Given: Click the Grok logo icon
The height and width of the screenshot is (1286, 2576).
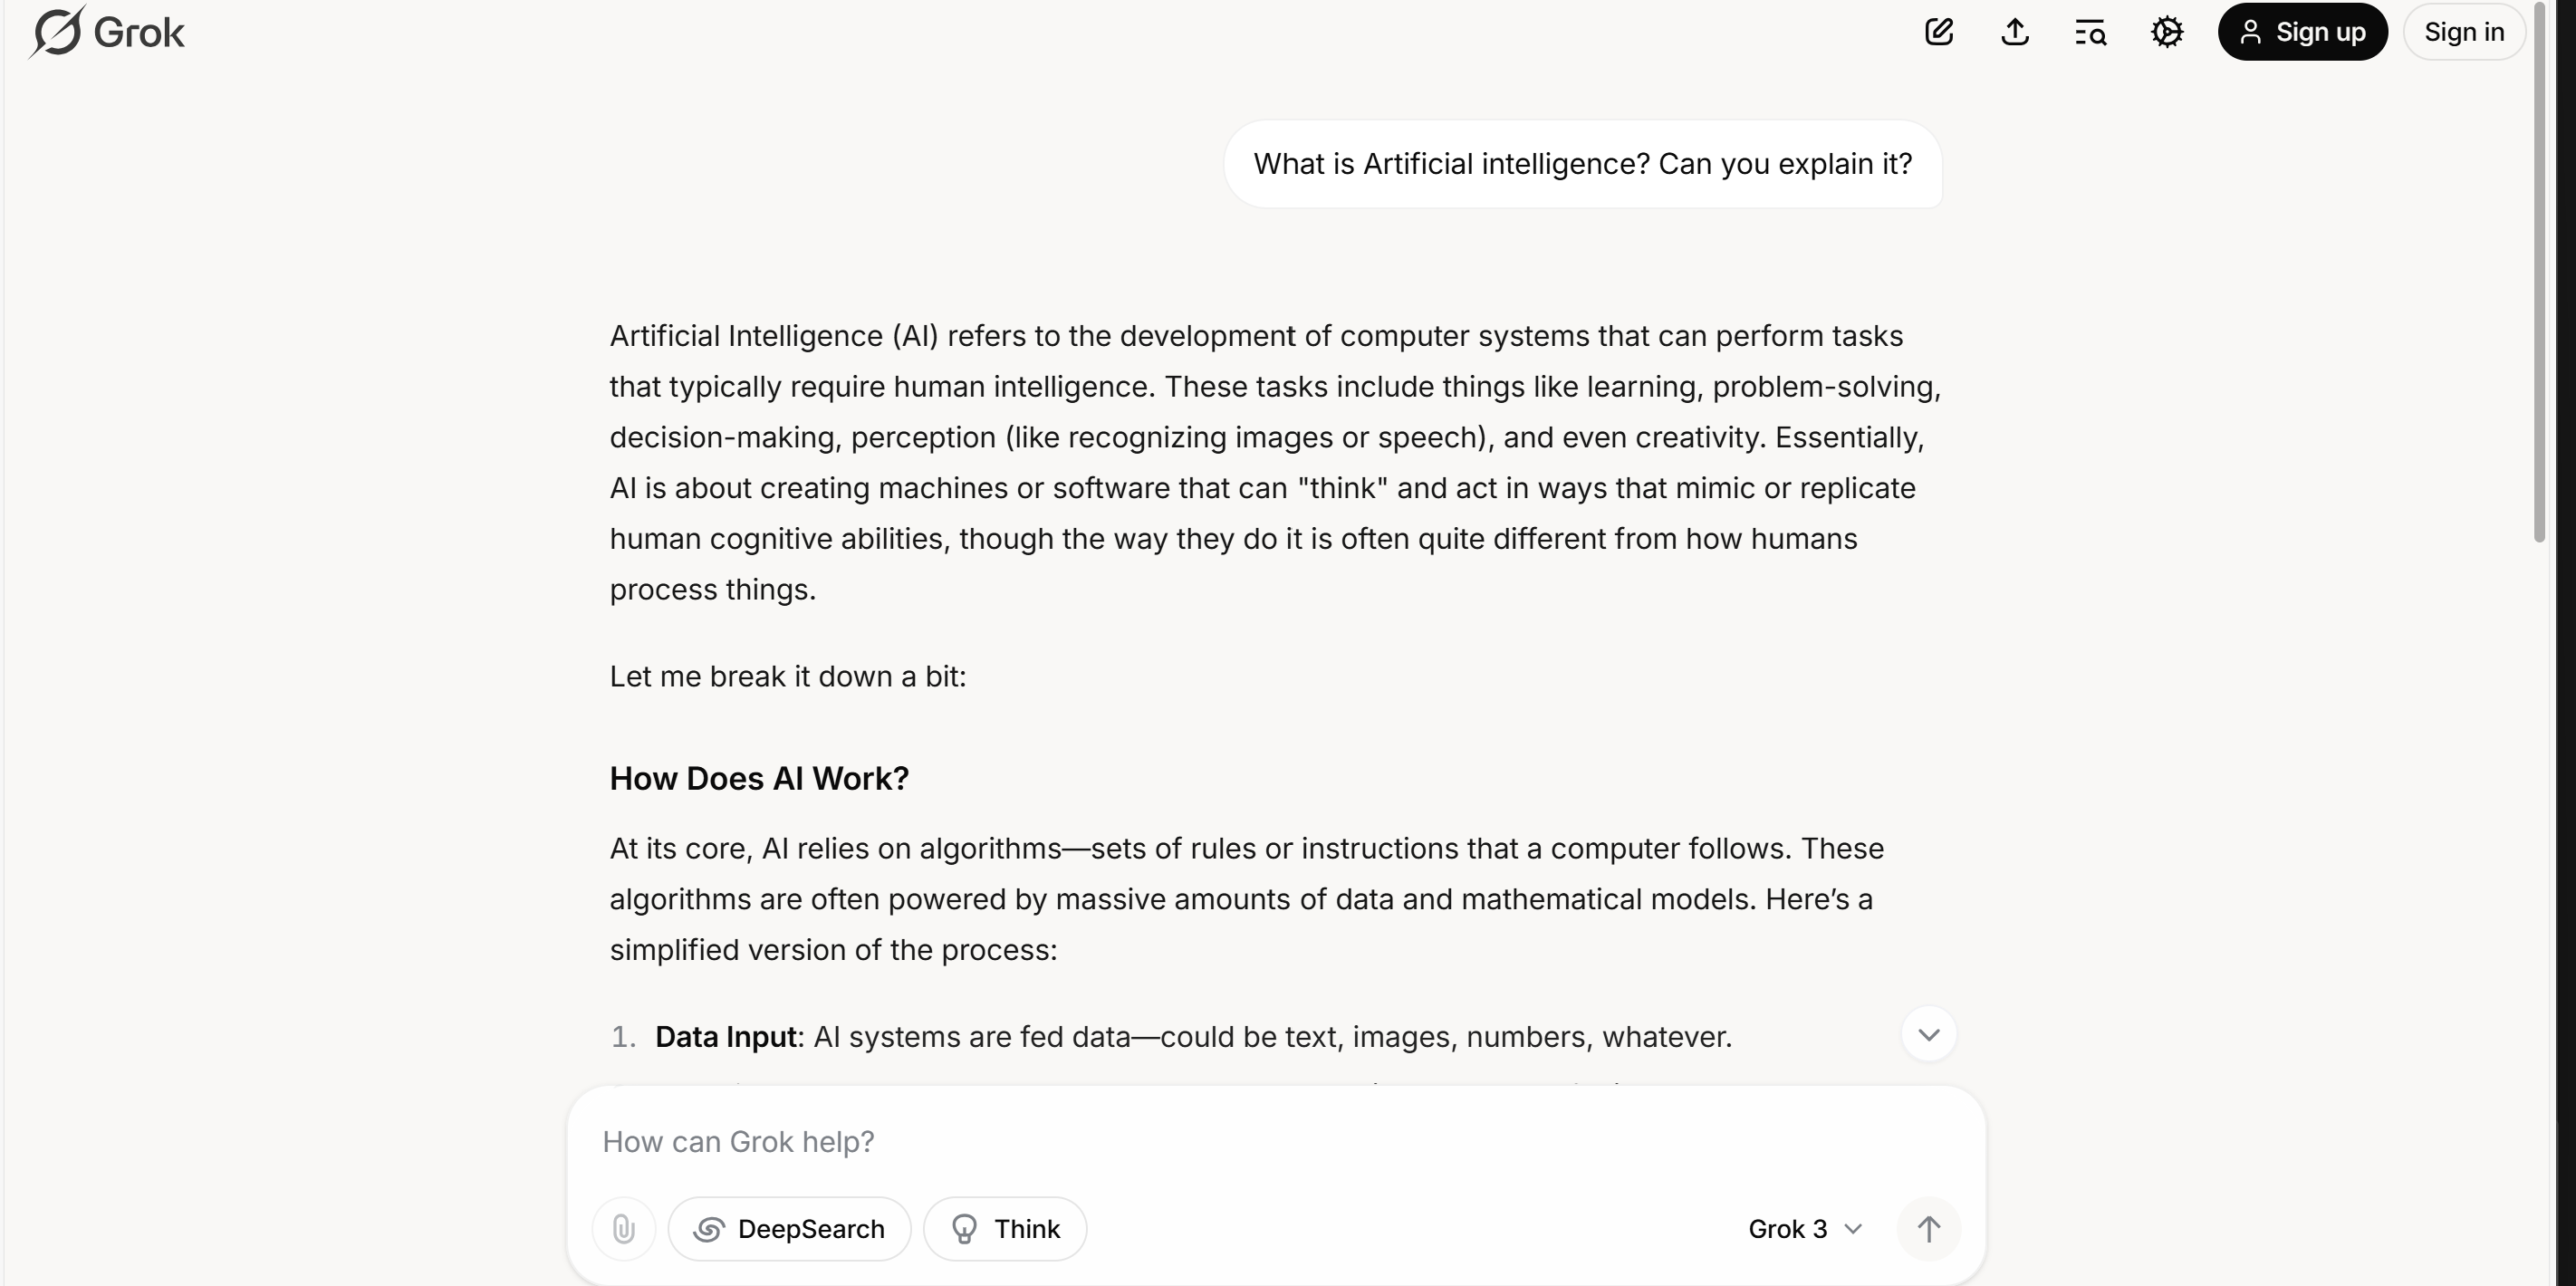Looking at the screenshot, I should tap(56, 32).
